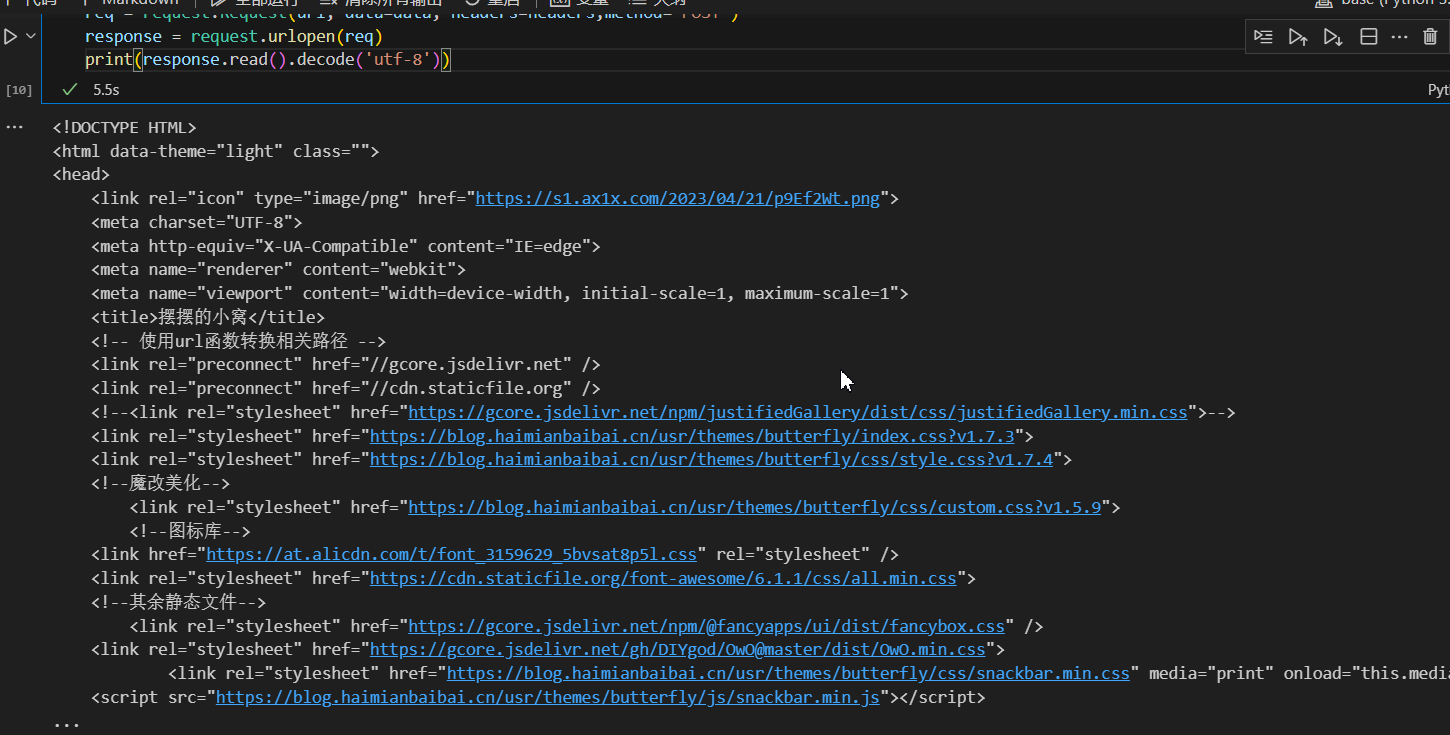
Task: Open the justifiedGallery.min.css link
Action: pos(798,412)
